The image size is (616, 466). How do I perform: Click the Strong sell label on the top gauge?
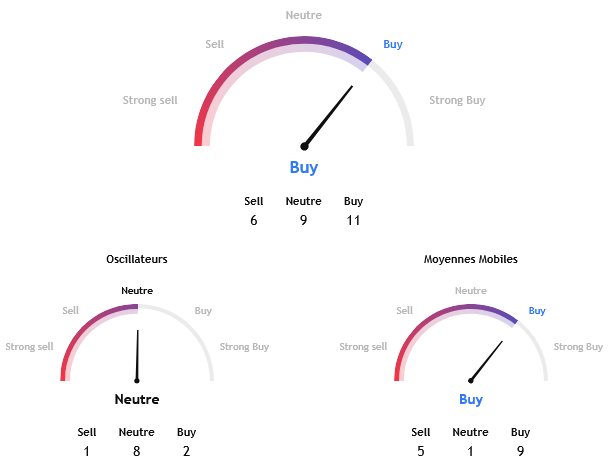(150, 100)
